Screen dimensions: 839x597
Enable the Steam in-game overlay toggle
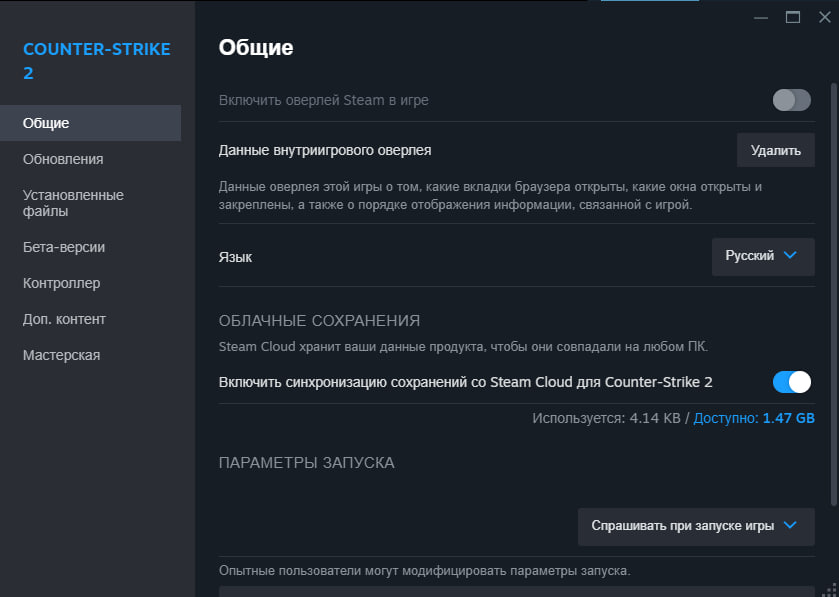(791, 100)
